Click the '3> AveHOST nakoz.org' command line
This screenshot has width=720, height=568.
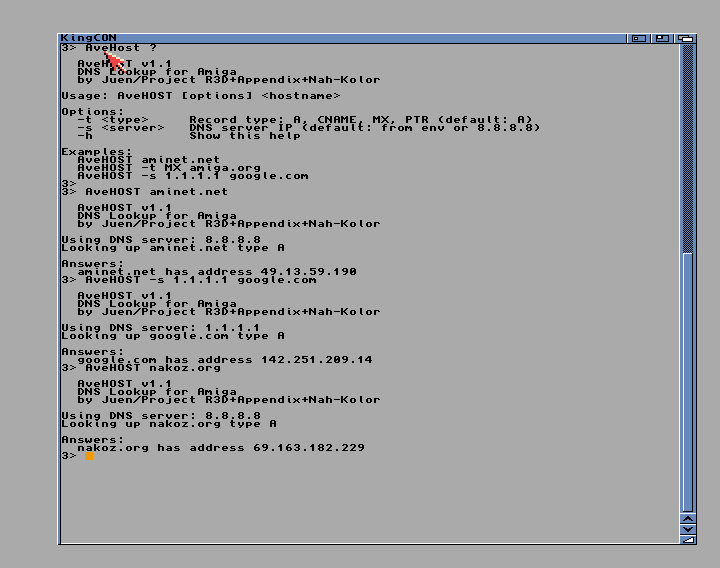[x=141, y=368]
